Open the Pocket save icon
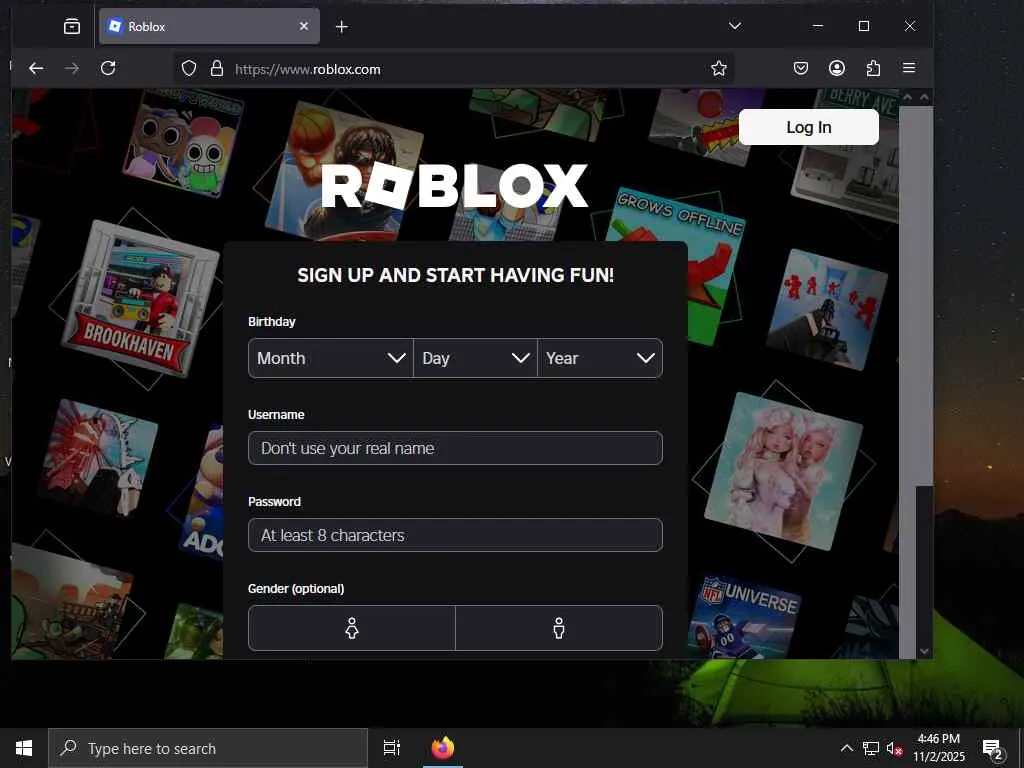1024x768 pixels. click(x=801, y=68)
